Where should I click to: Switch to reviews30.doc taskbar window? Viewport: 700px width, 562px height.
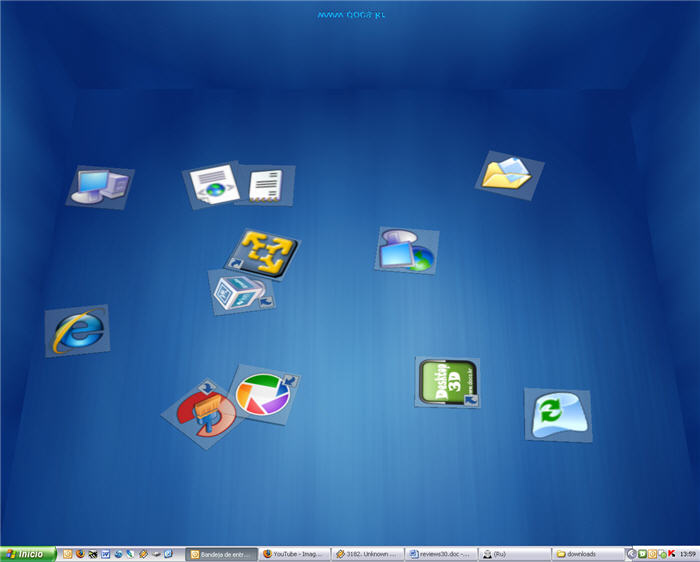(442, 554)
